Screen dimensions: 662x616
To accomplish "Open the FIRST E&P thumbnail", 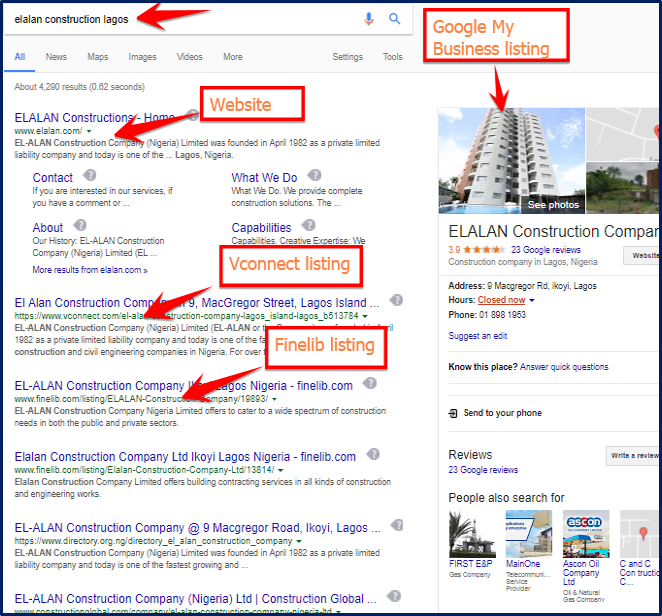I will 472,534.
